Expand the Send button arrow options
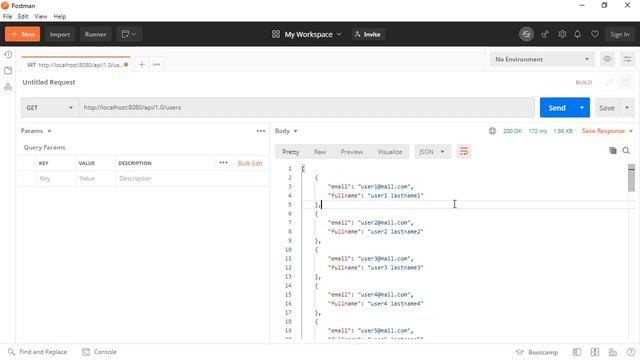Image resolution: width=640 pixels, height=360 pixels. tap(582, 108)
